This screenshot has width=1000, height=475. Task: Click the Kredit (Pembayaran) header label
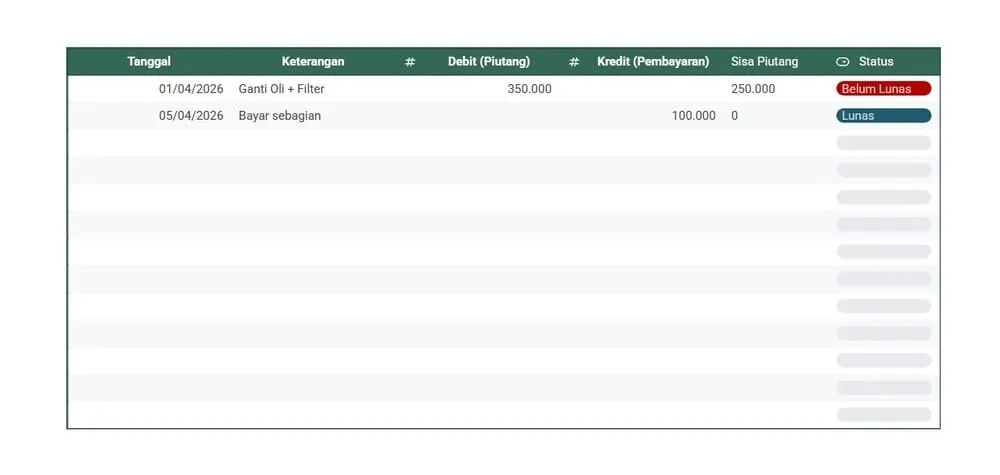[x=653, y=62]
